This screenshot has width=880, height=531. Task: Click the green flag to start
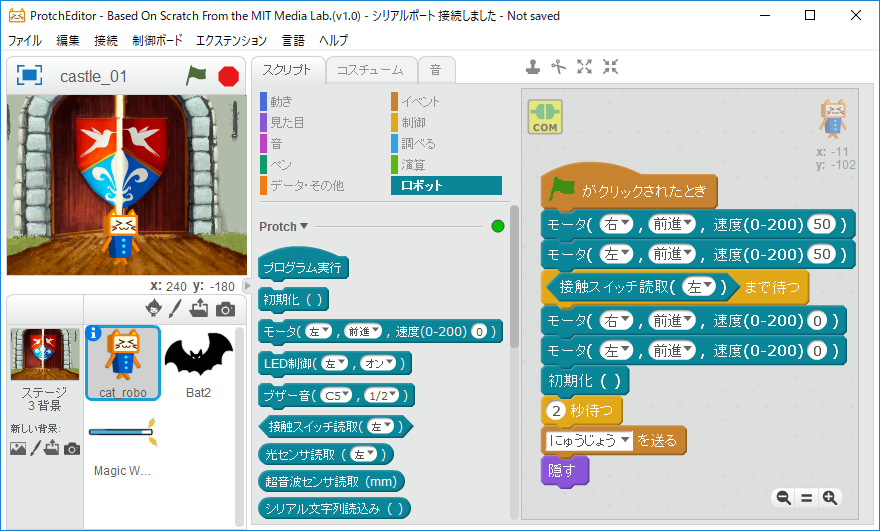tap(196, 75)
